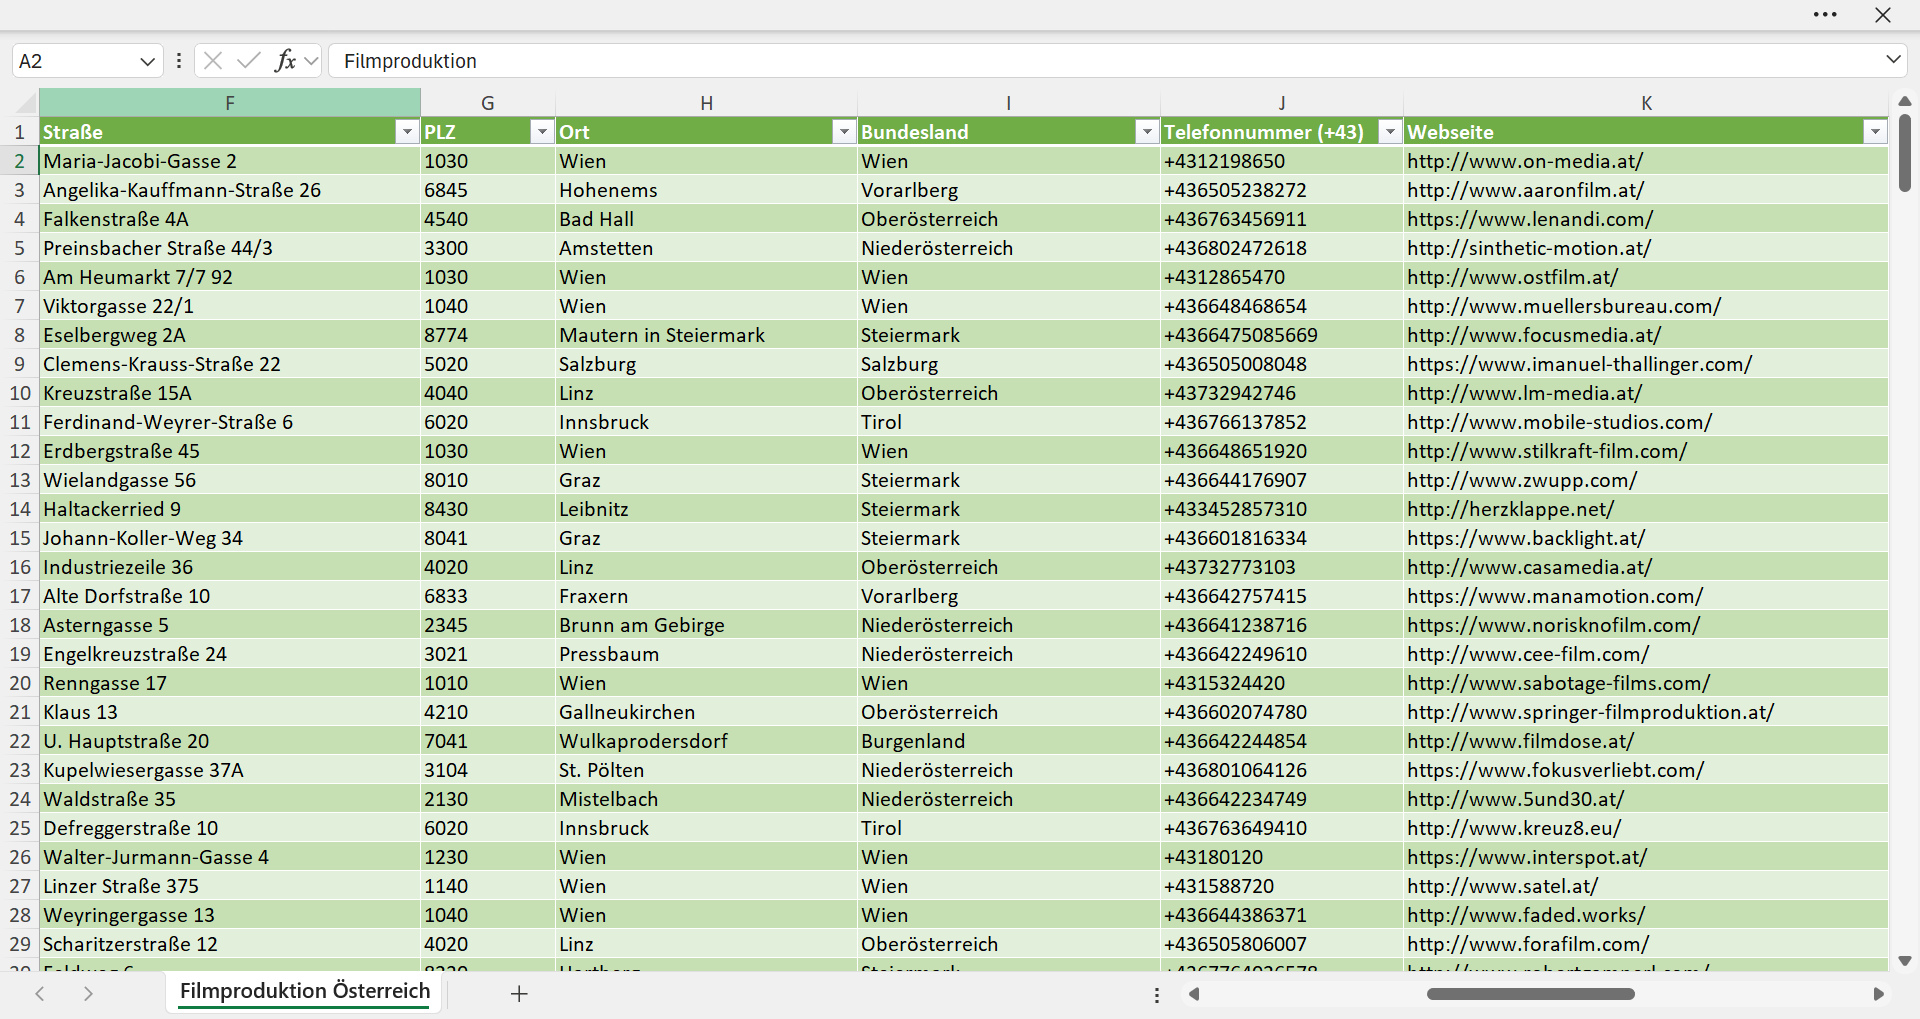
Task: Open the three-dot more options menu
Action: 1825,15
